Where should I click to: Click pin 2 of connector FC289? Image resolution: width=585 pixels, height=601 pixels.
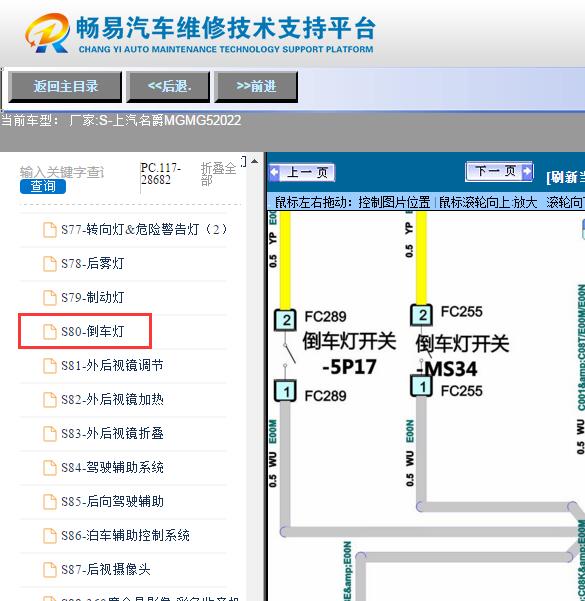(x=286, y=320)
